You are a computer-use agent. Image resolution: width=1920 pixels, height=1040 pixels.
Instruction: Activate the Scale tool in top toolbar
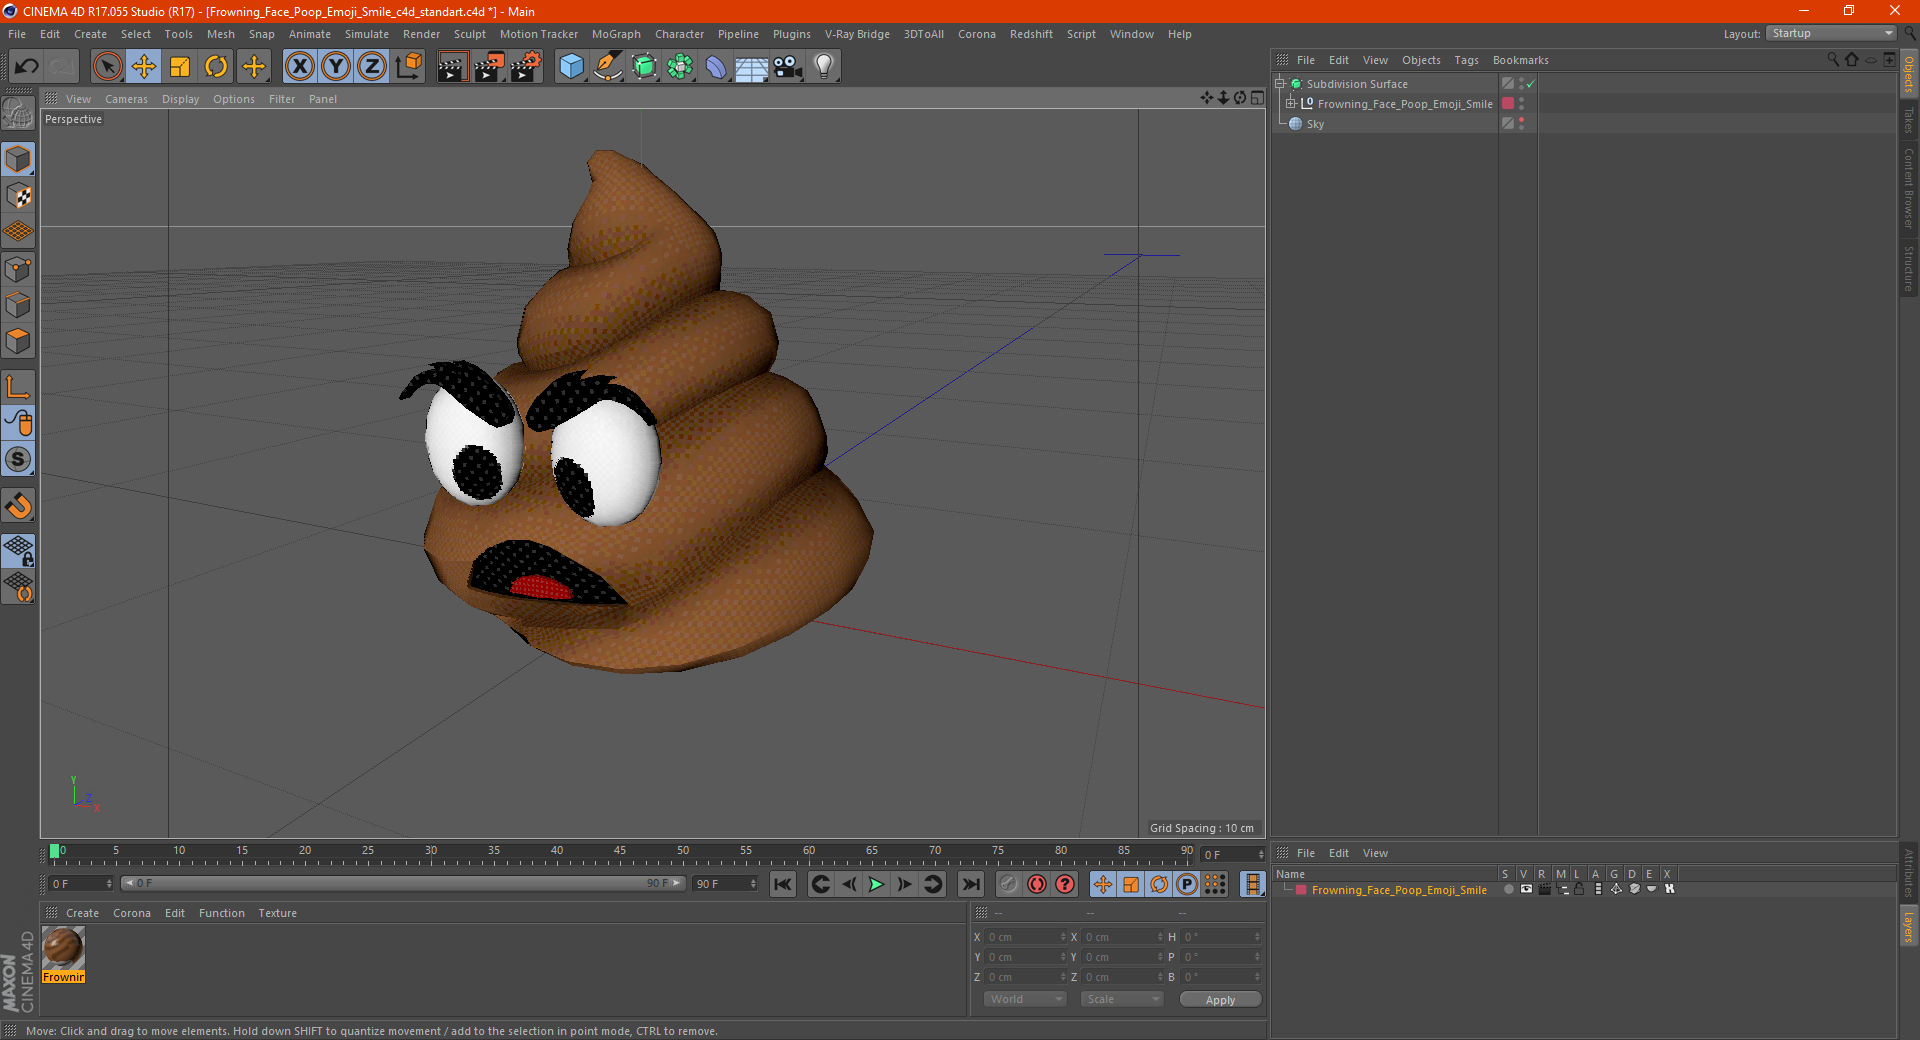[x=180, y=67]
